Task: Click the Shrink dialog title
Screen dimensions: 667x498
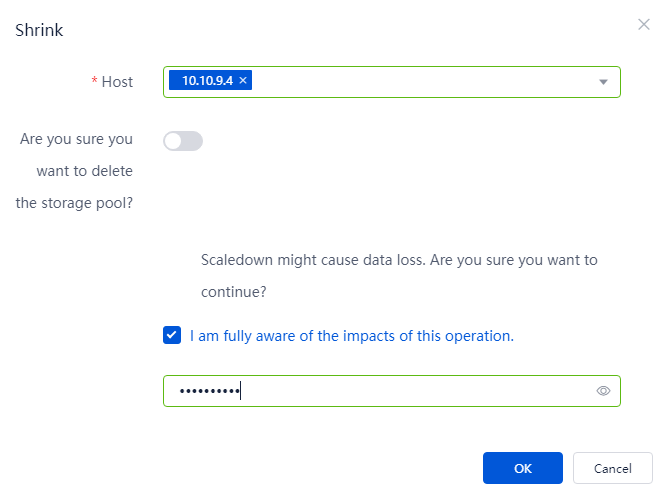Action: tap(39, 30)
